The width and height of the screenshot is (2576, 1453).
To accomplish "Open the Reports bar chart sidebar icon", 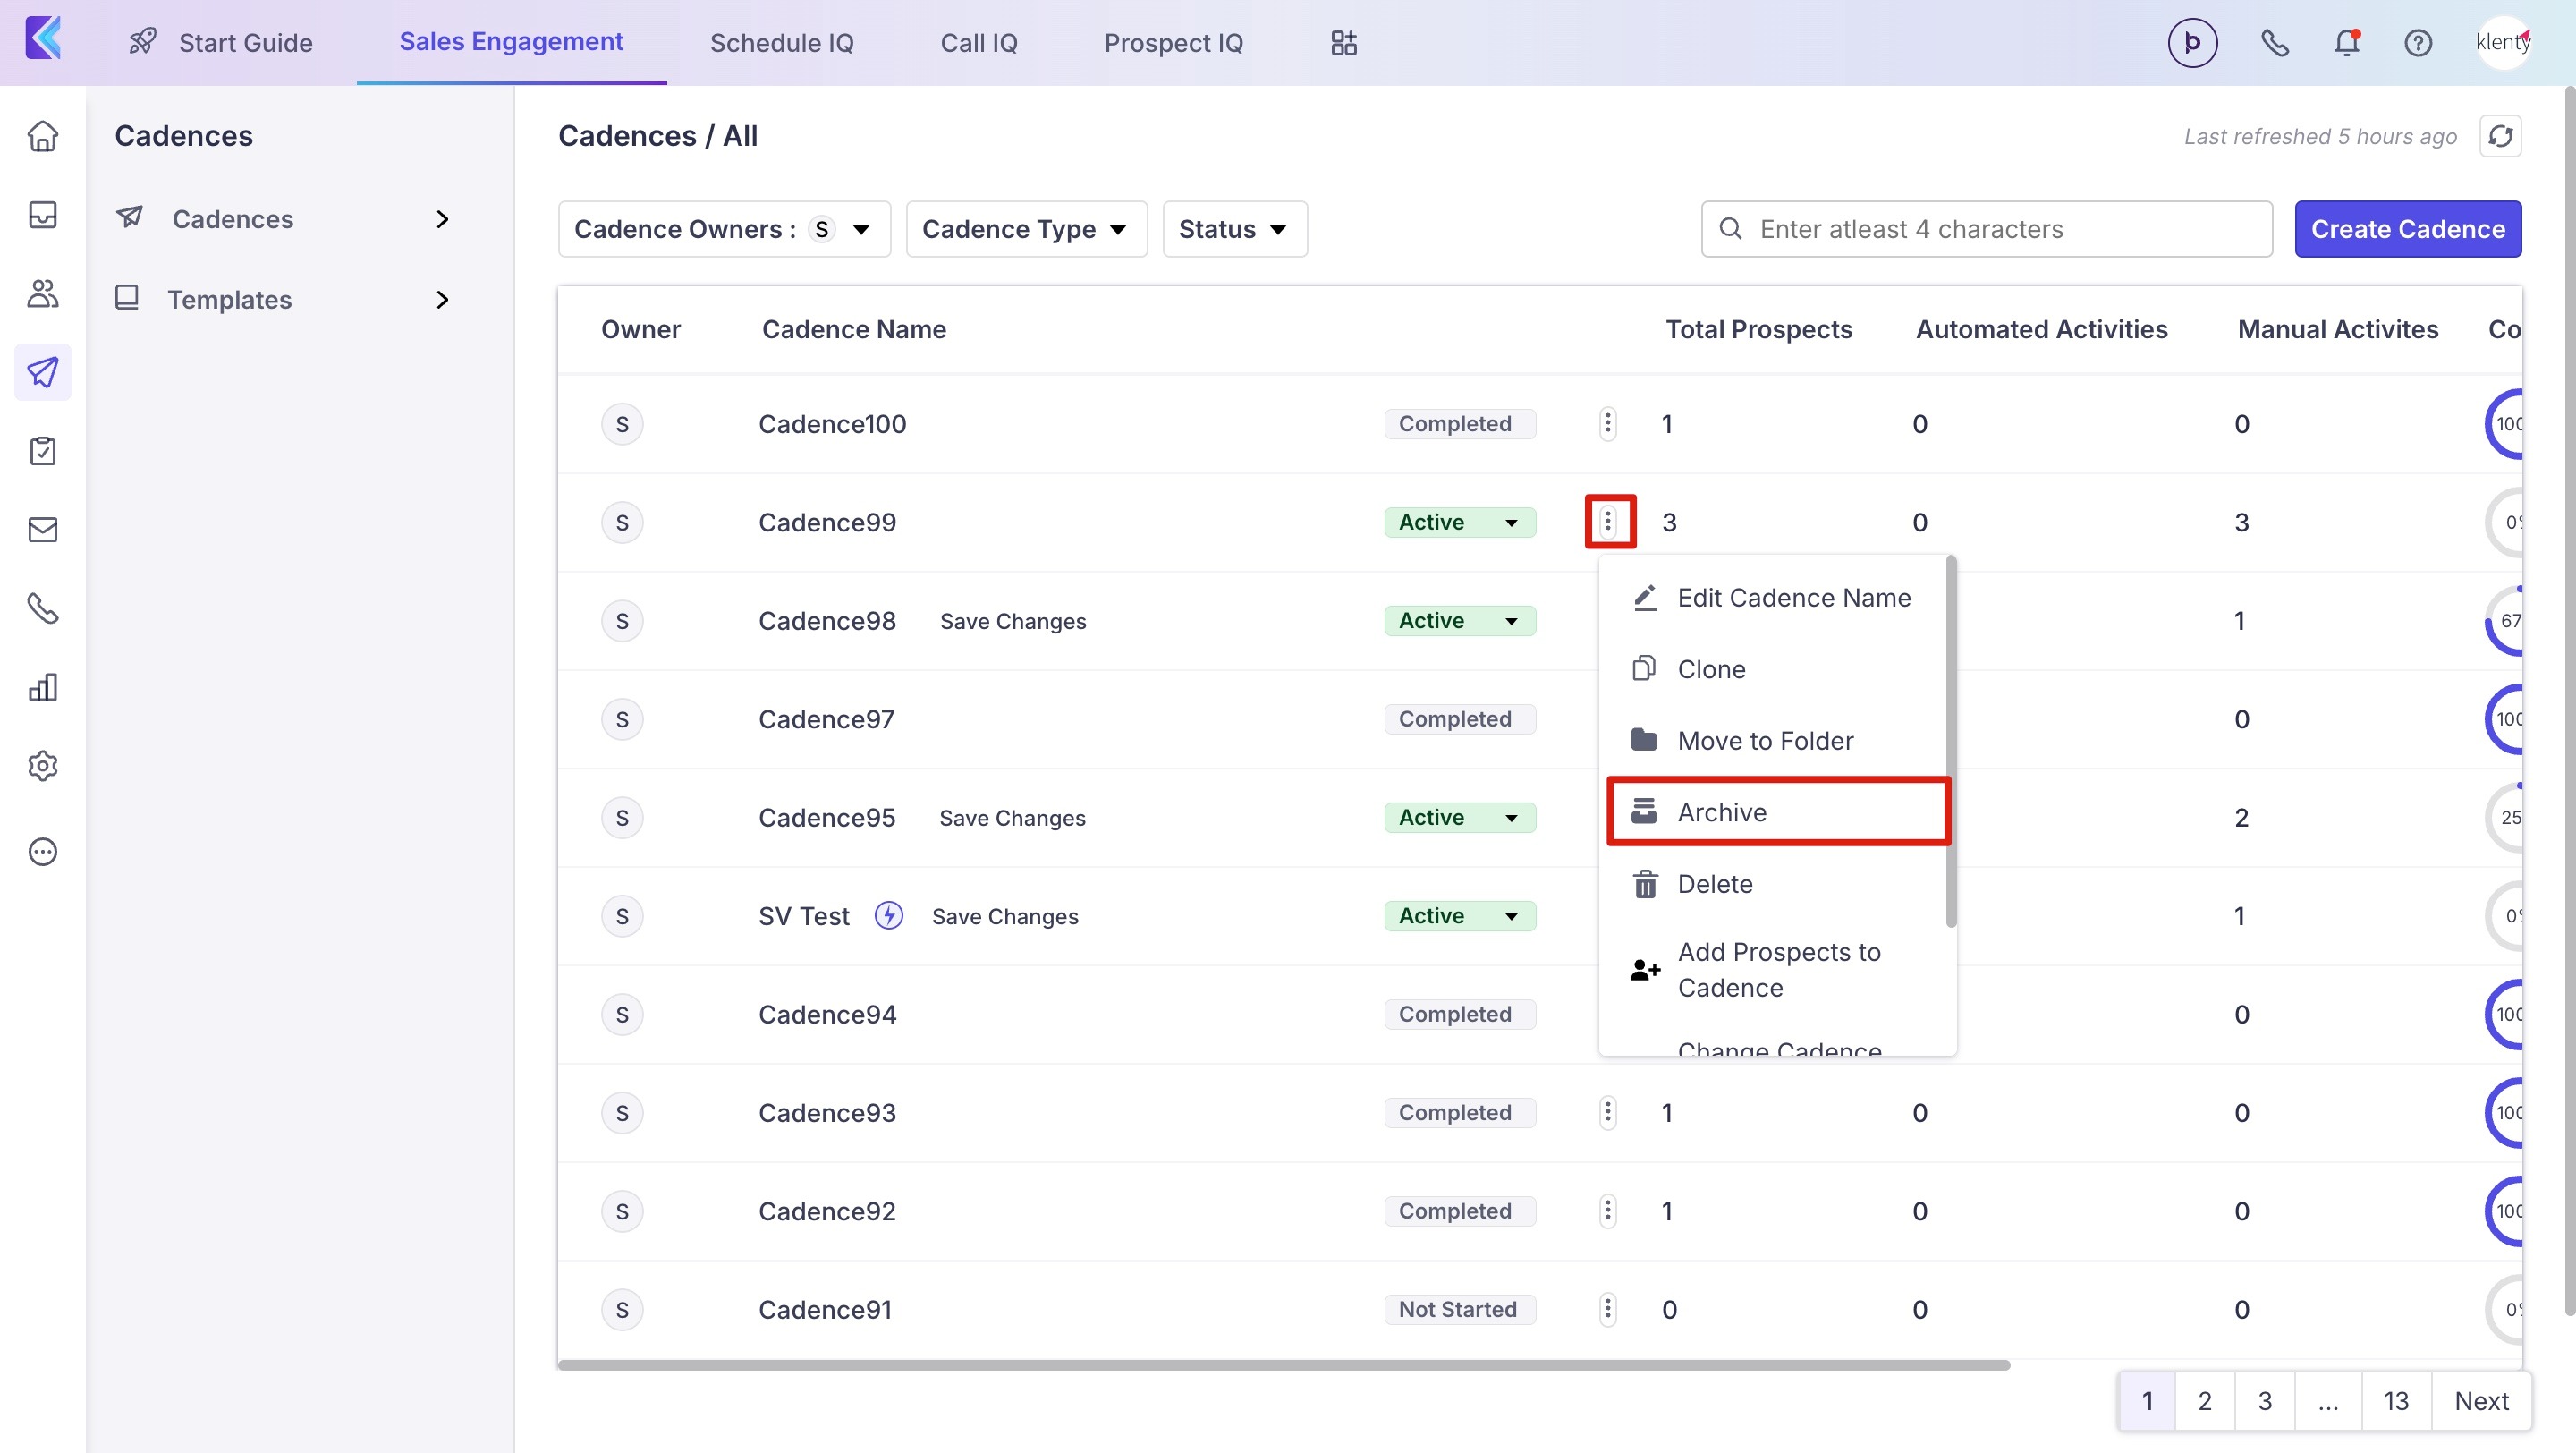I will pyautogui.click(x=43, y=687).
